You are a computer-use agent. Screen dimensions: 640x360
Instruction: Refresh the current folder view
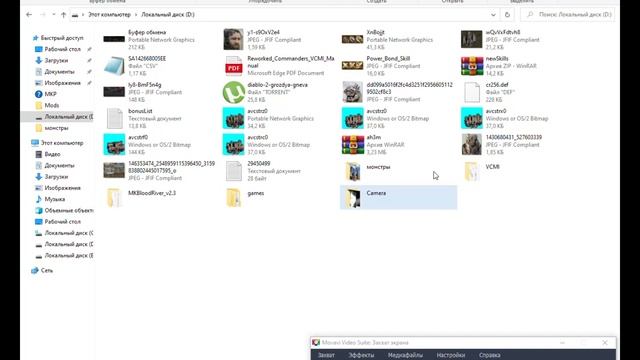pos(507,15)
